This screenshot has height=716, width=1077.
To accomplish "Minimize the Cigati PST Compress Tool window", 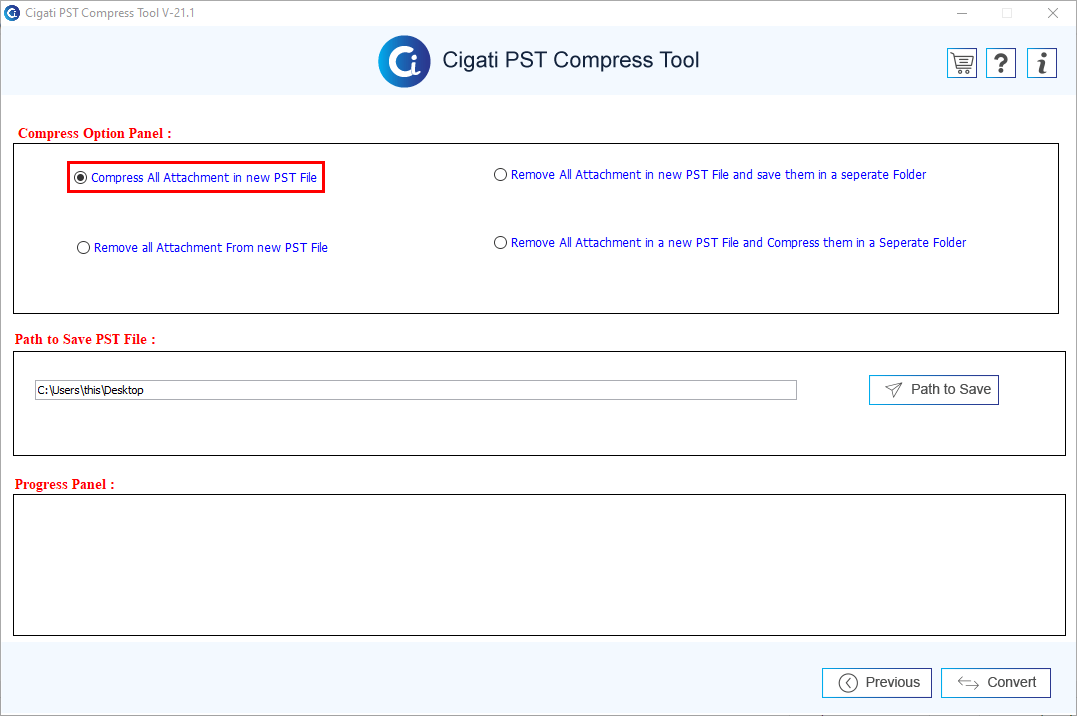I will pyautogui.click(x=962, y=13).
